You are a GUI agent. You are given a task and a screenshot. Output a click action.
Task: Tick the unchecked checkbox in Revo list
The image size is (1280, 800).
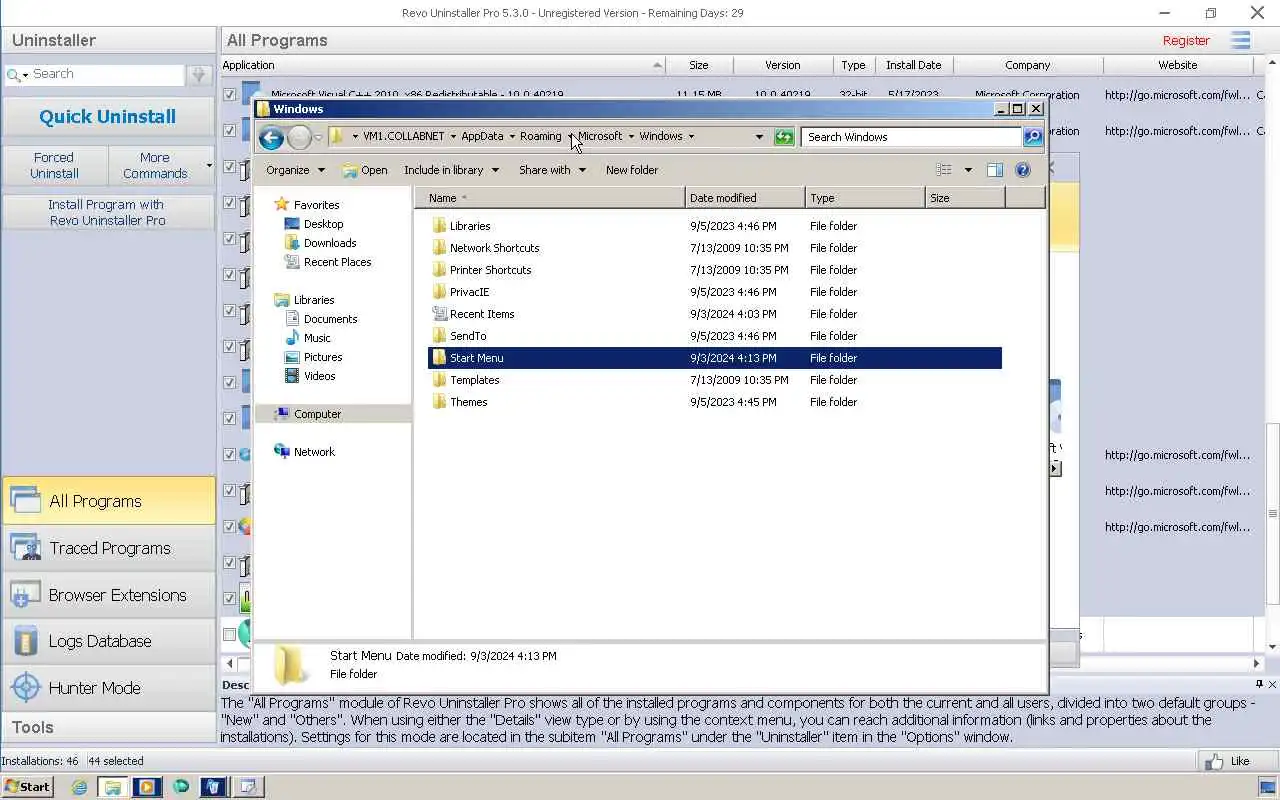[x=230, y=634]
